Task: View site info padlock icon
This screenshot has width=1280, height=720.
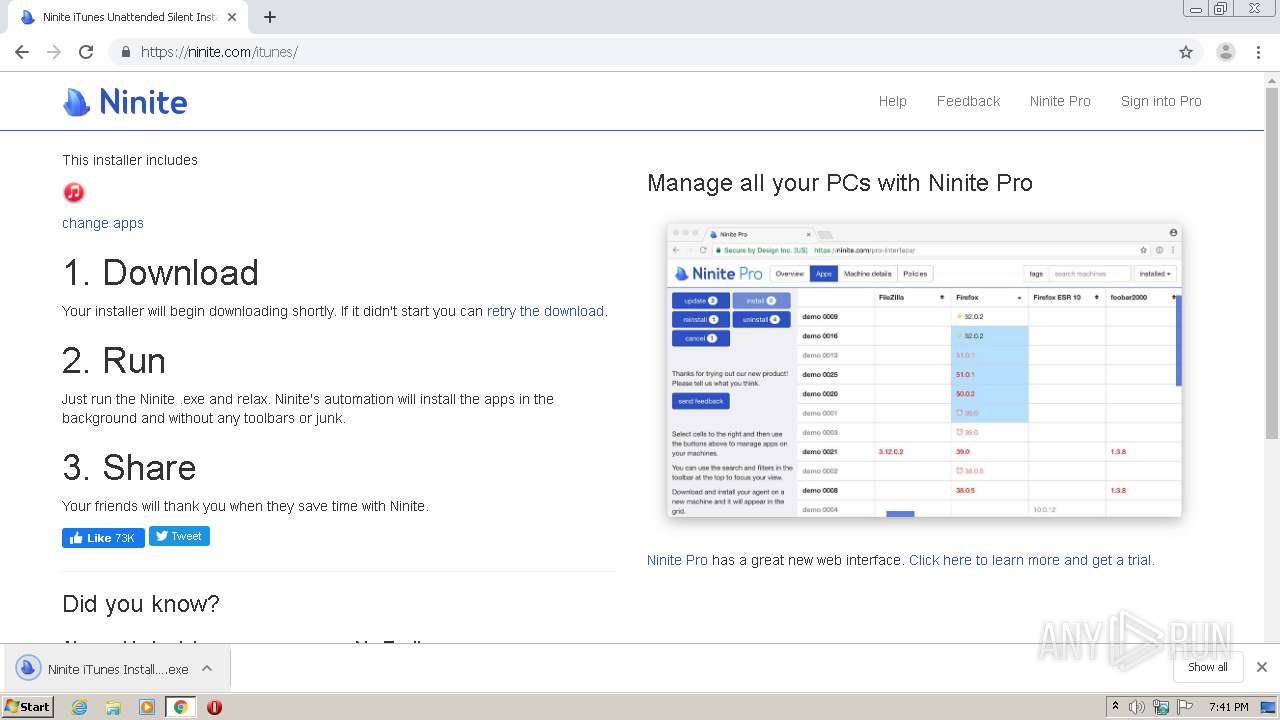Action: [x=126, y=52]
